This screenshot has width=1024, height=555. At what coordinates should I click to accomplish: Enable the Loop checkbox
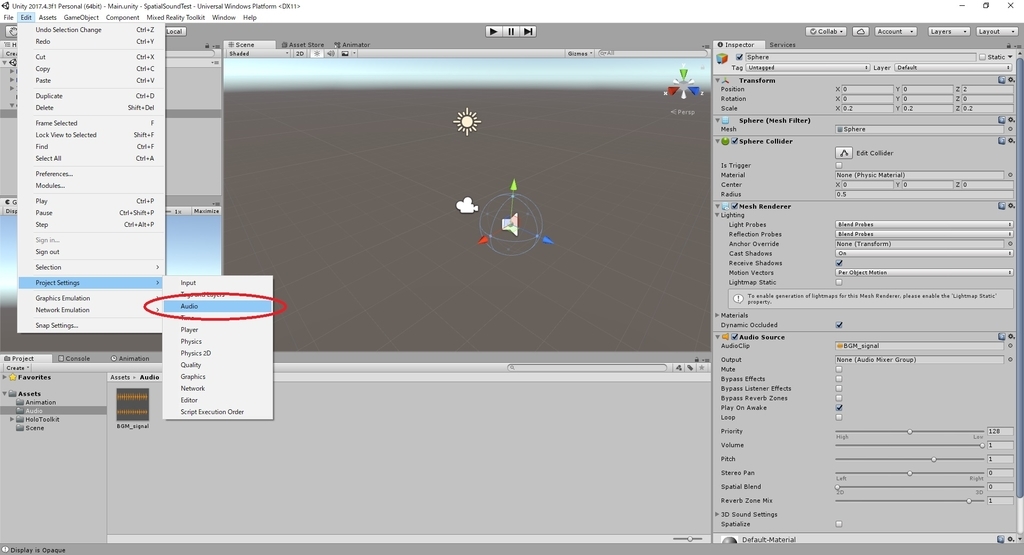click(839, 417)
